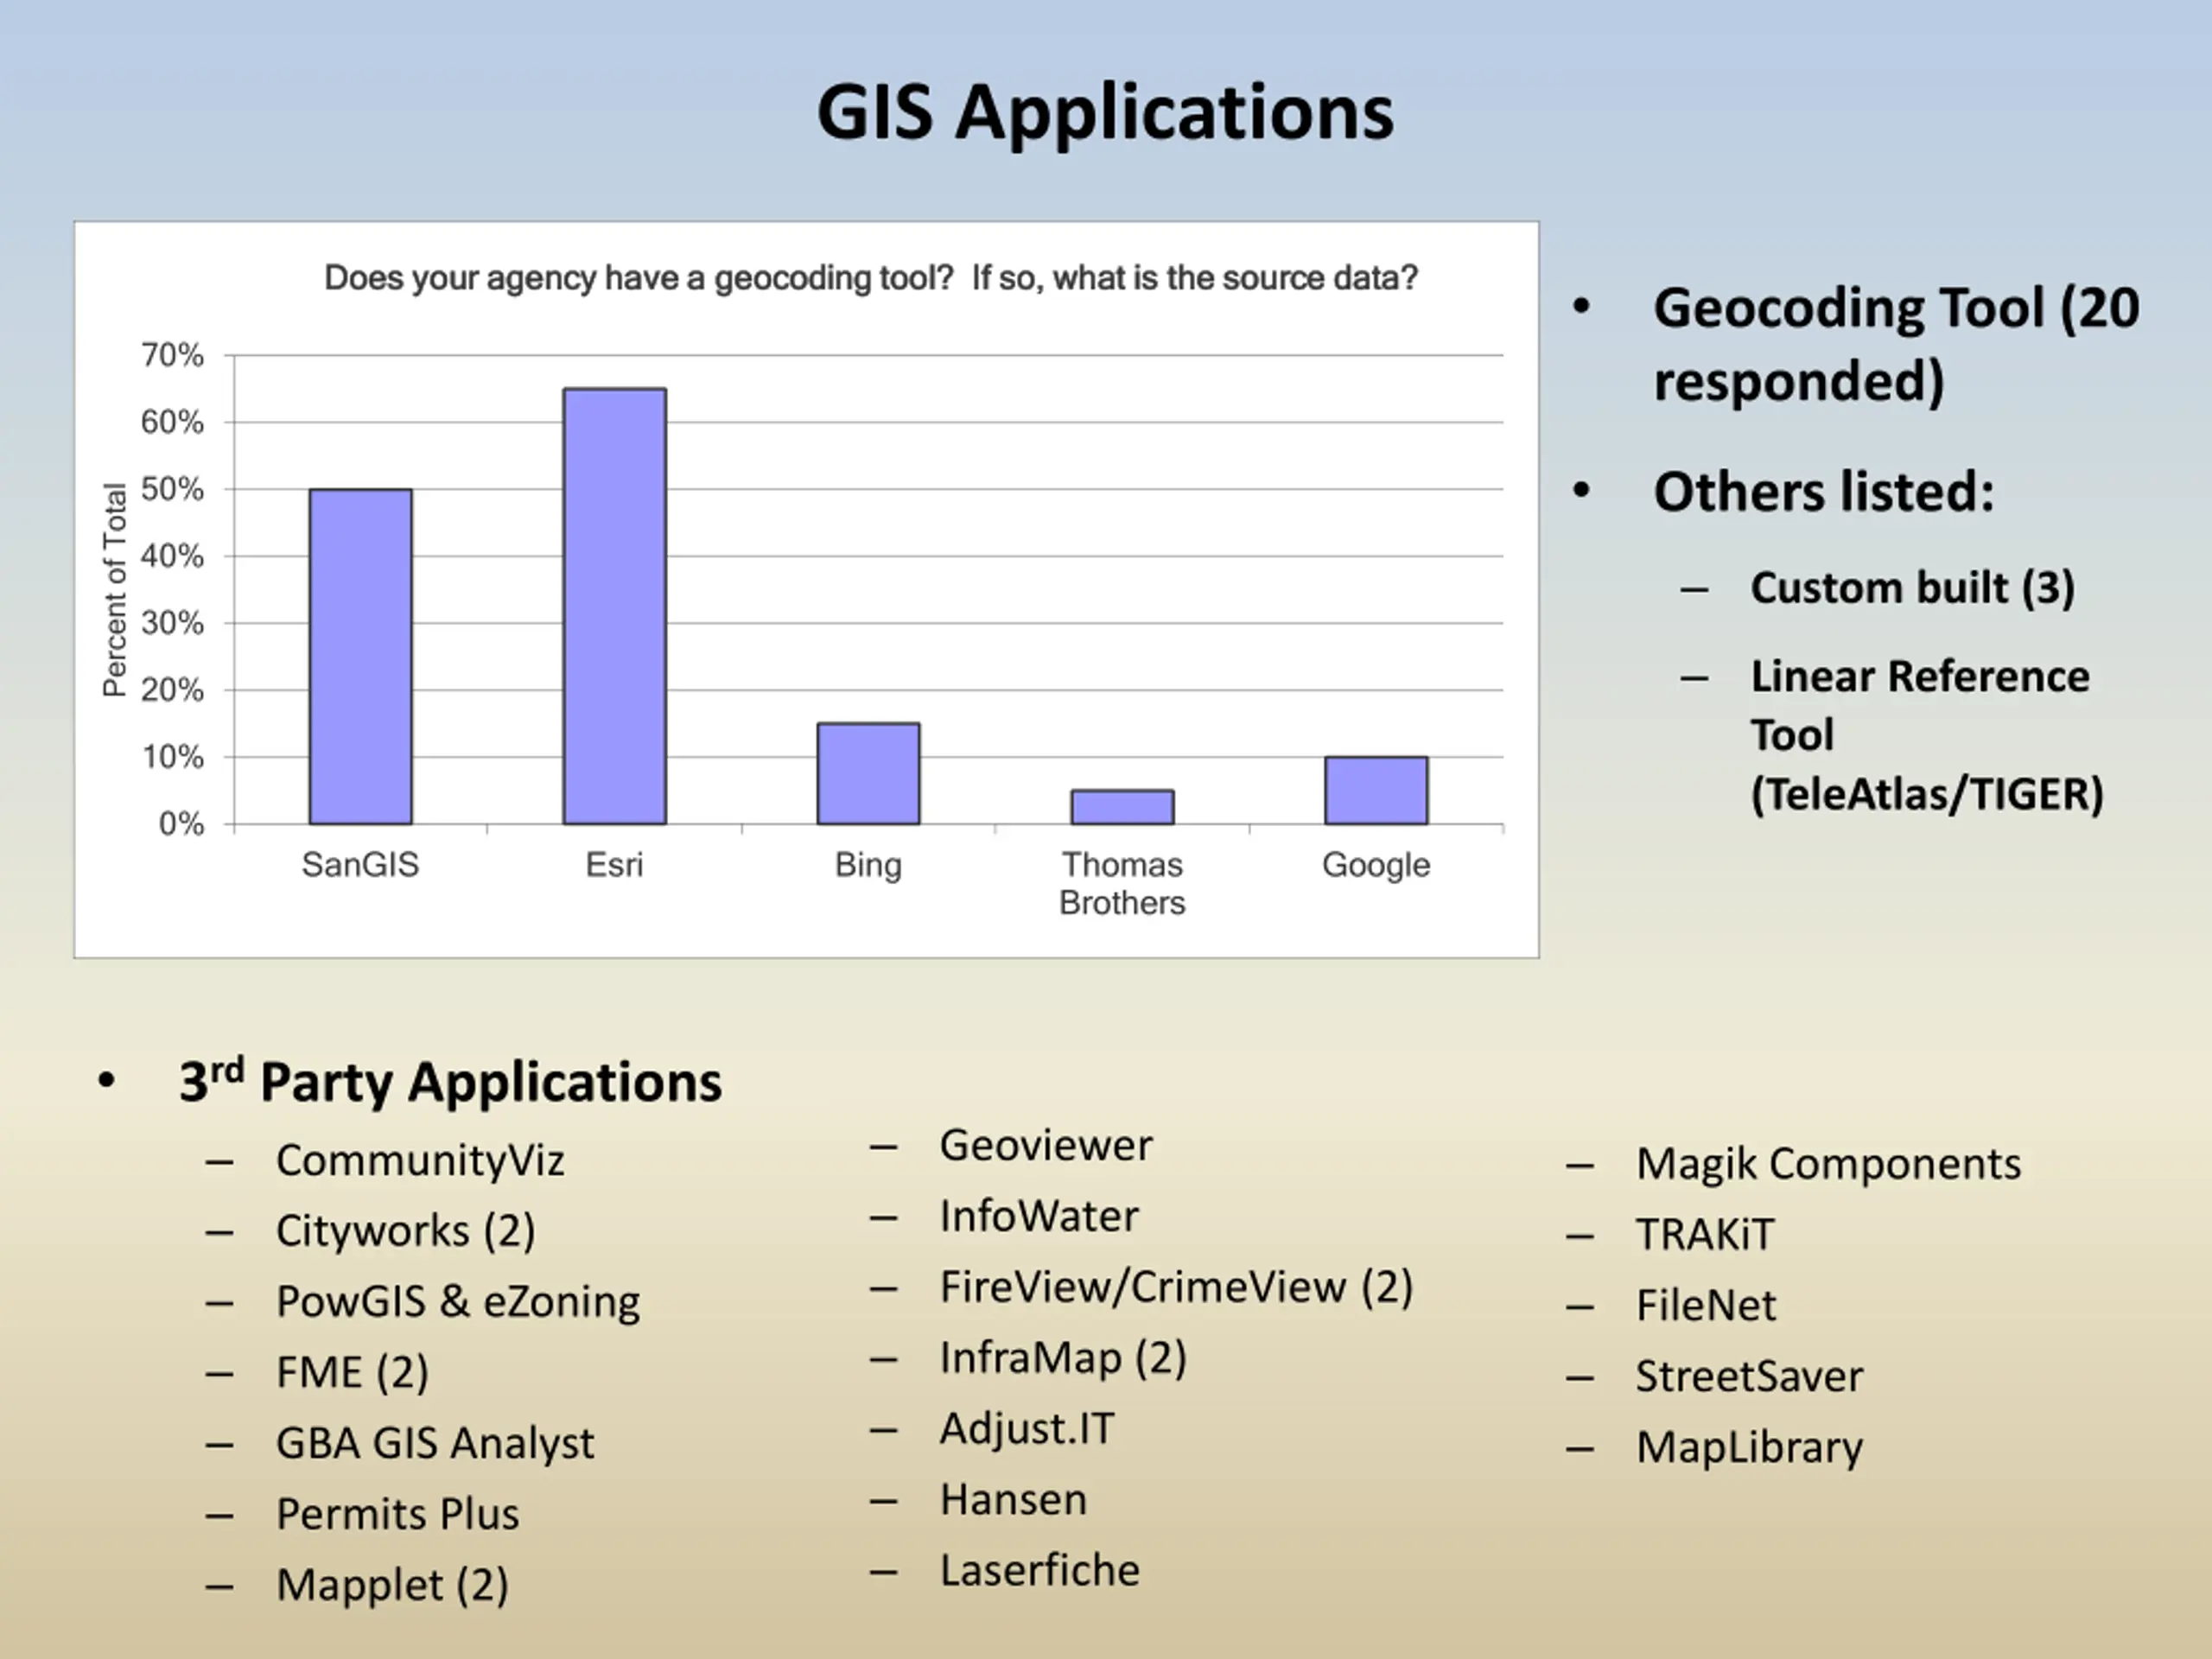Screen dimensions: 2212x1659
Task: Select the 'InfraMap (2)' list item
Action: click(x=1063, y=1359)
